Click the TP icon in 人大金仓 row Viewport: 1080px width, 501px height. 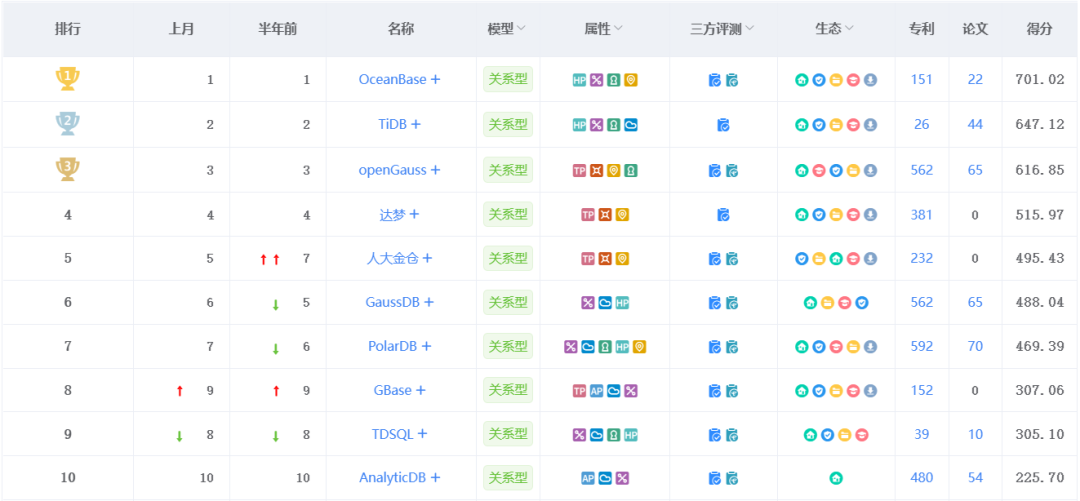pos(588,259)
